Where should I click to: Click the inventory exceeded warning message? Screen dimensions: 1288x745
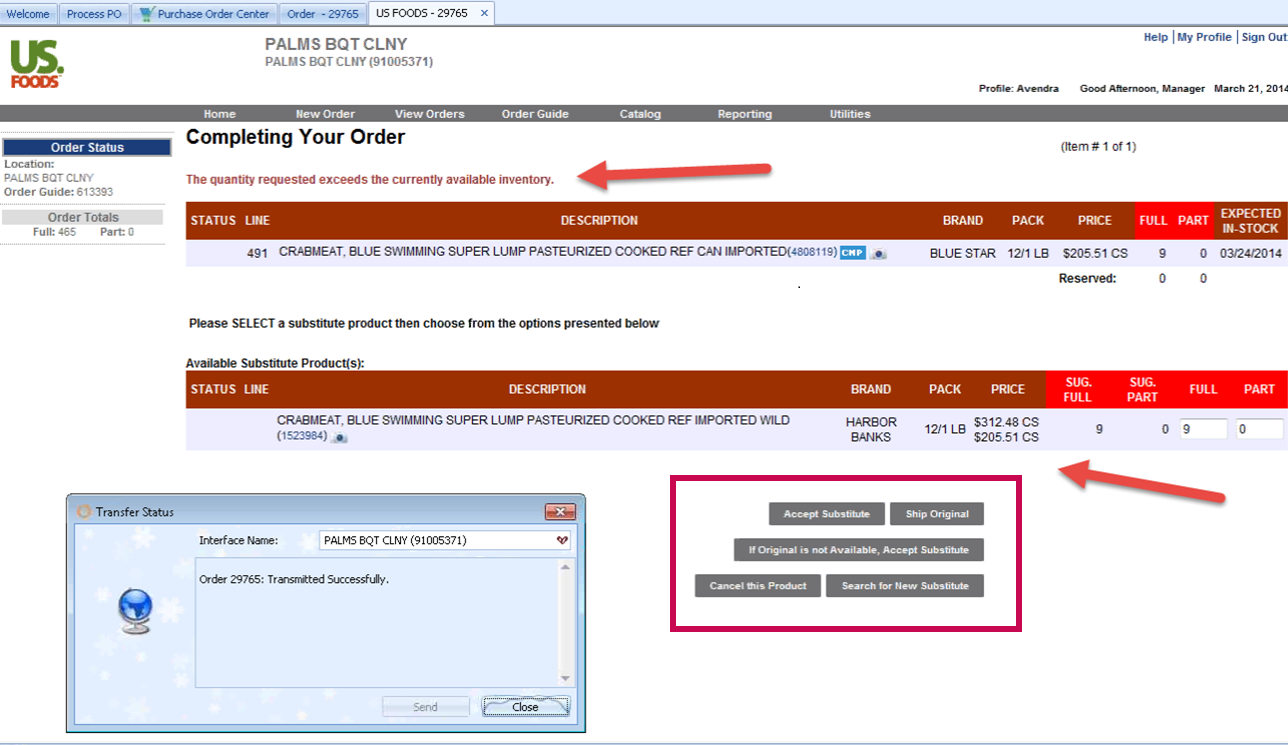tap(370, 180)
